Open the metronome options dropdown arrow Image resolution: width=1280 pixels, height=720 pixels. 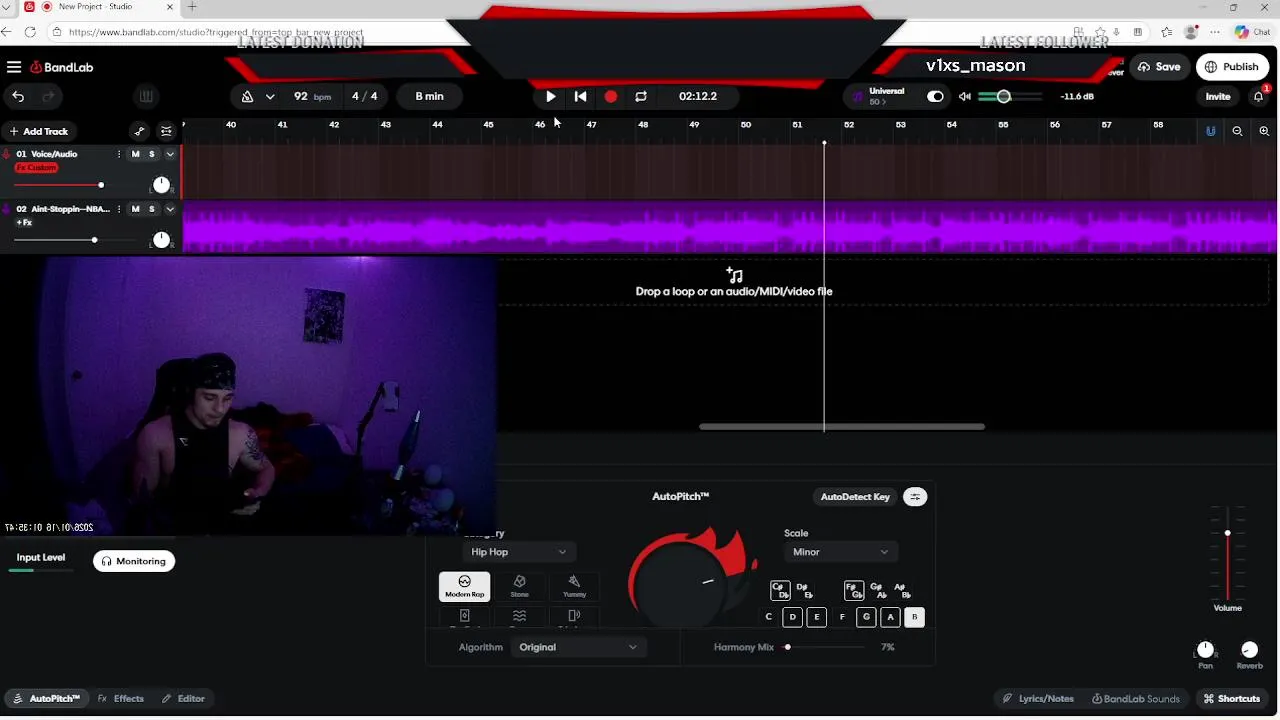tap(270, 96)
